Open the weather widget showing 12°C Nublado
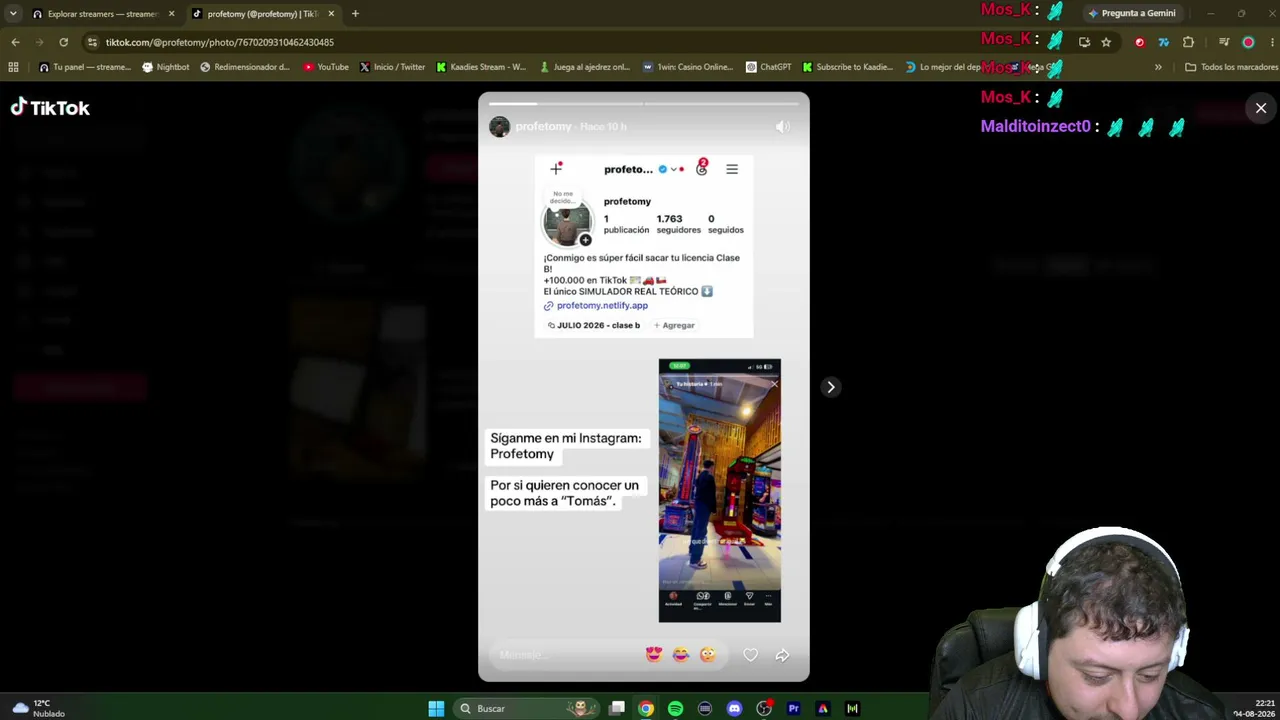Viewport: 1280px width, 720px height. pyautogui.click(x=38, y=709)
